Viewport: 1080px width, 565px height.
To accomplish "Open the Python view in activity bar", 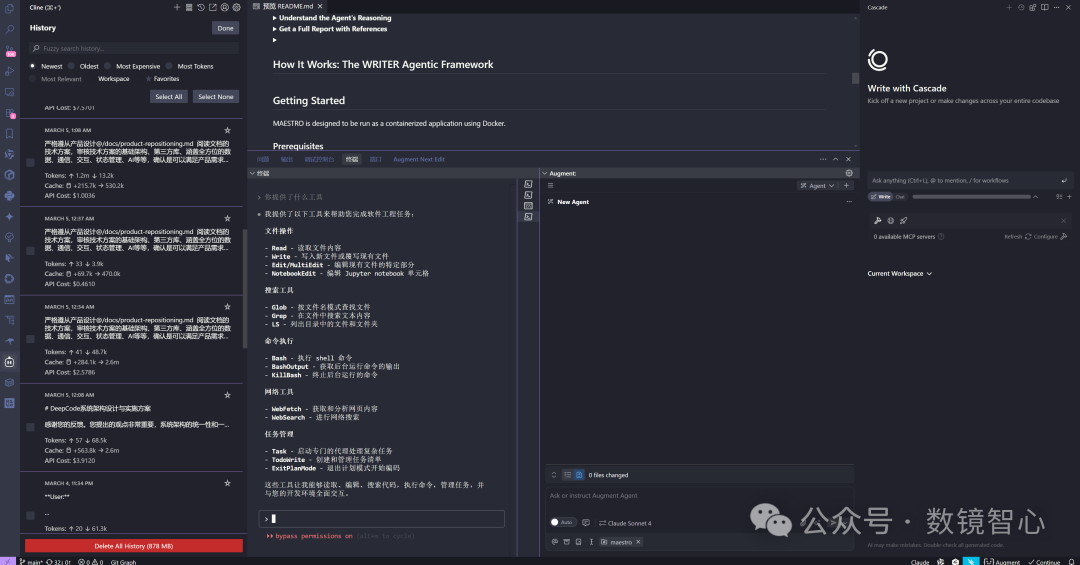I will coord(10,196).
